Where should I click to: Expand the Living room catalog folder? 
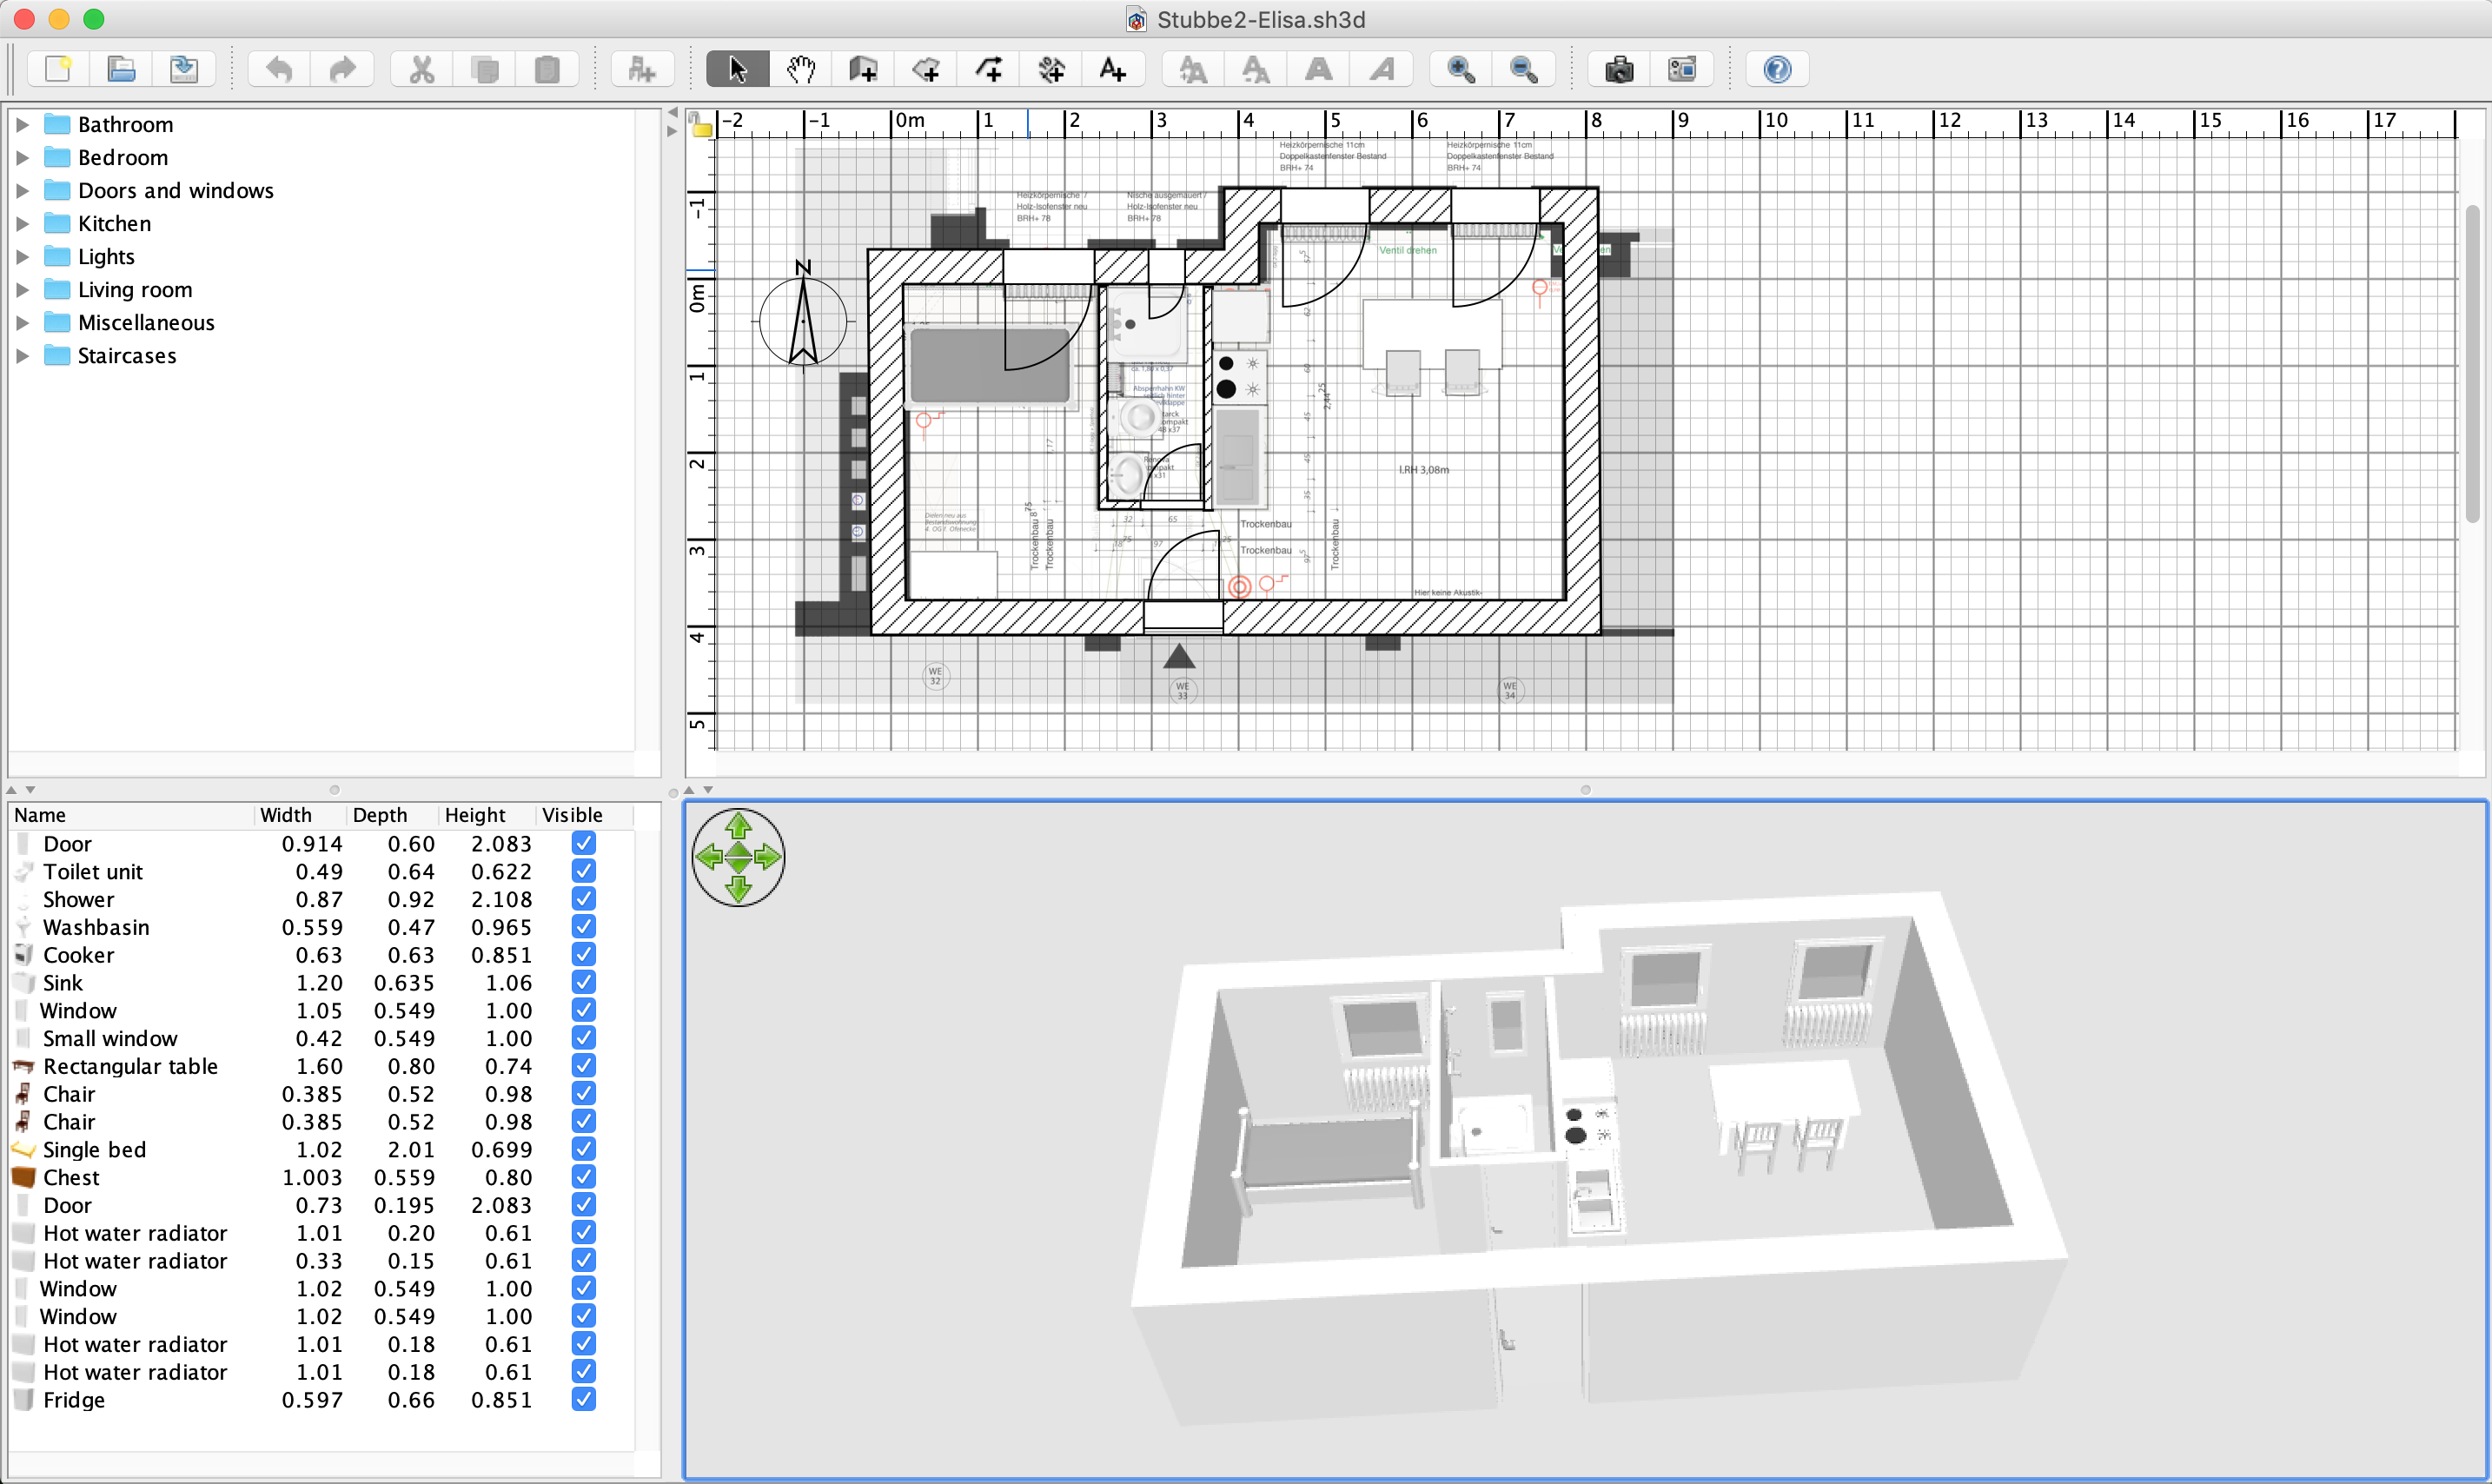(x=22, y=289)
